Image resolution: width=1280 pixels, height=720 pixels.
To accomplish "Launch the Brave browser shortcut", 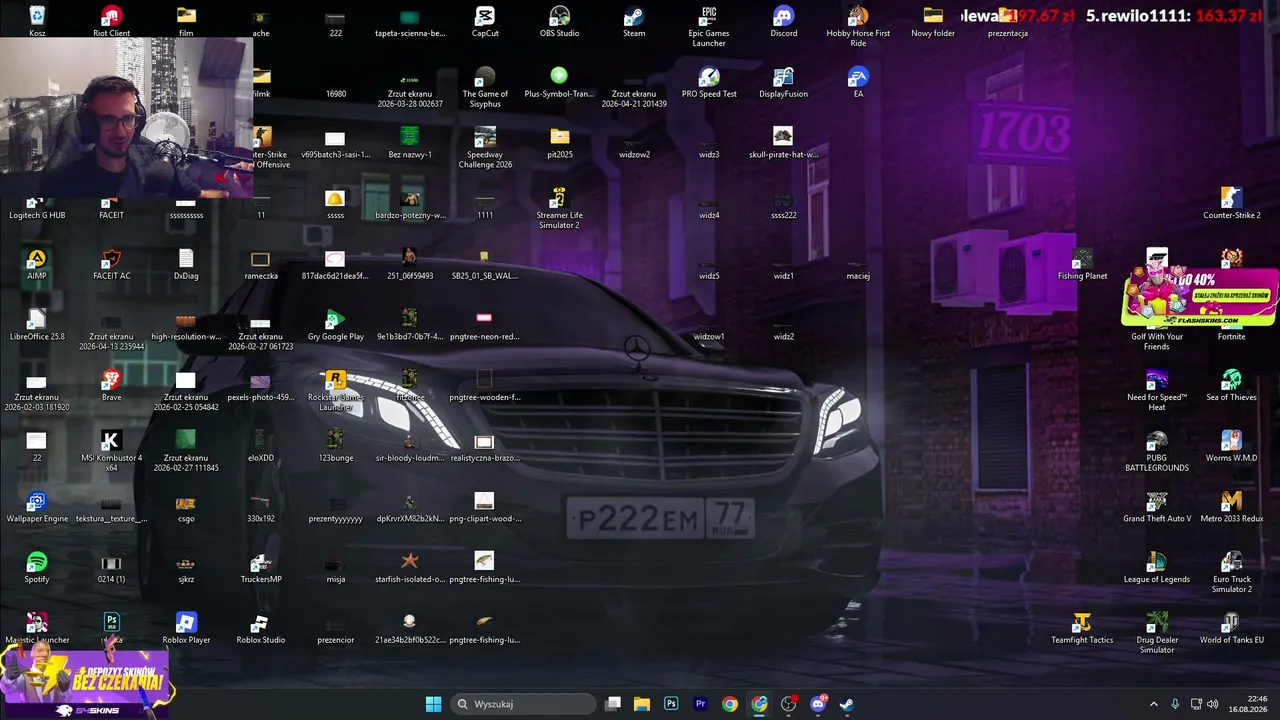I will 111,385.
